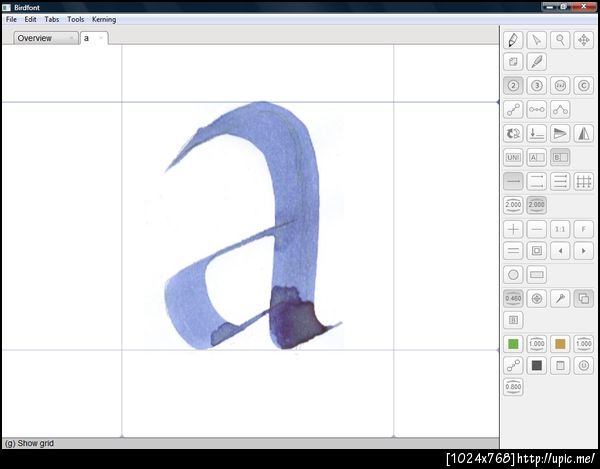This screenshot has width=600, height=469.
Task: Click the circled U icon
Action: pyautogui.click(x=584, y=366)
